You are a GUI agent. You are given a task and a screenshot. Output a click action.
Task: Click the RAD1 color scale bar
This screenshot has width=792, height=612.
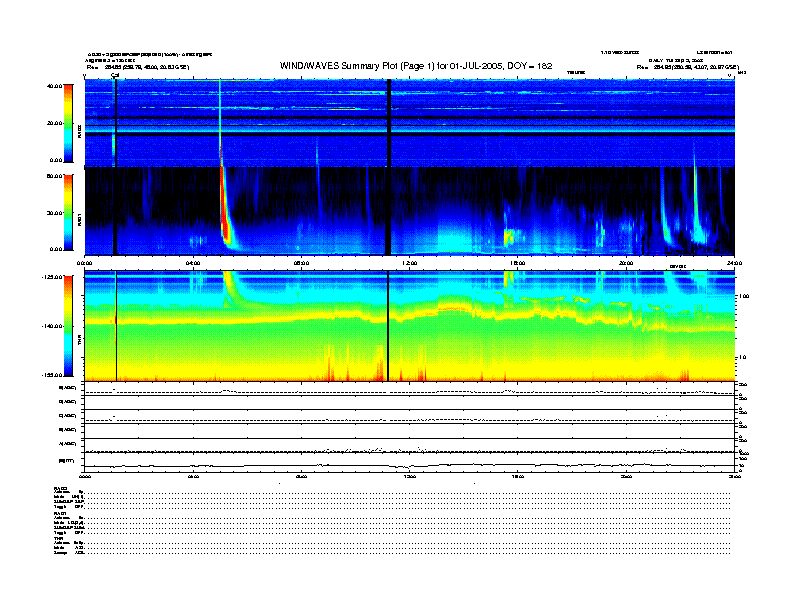click(68, 212)
